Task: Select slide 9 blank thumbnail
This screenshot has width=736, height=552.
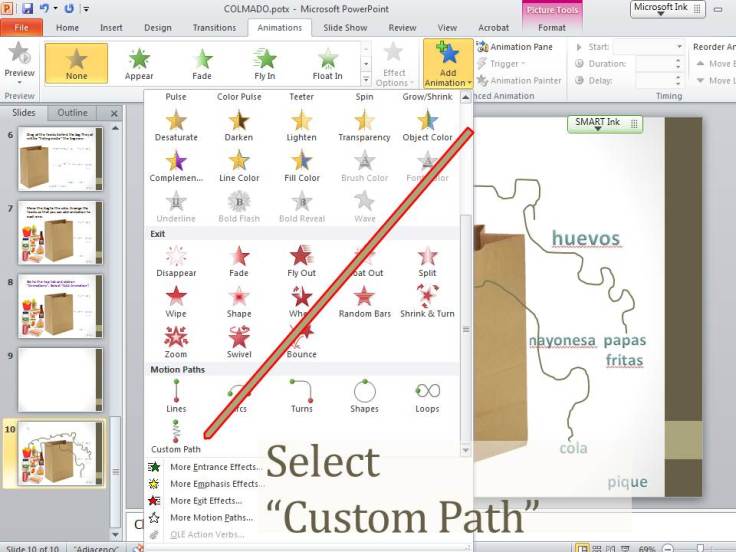Action: tap(60, 380)
